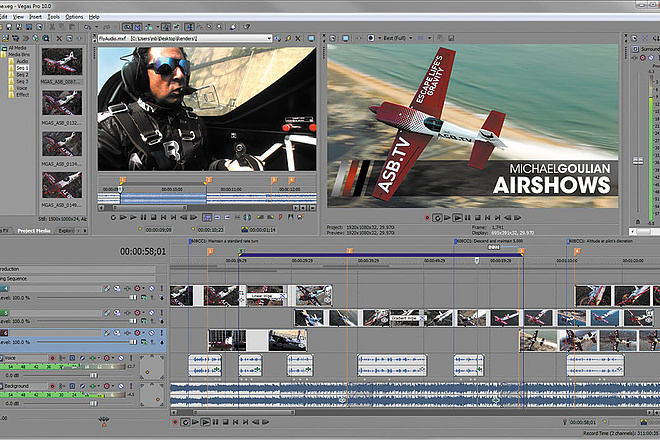Open the Help menu

click(x=94, y=17)
